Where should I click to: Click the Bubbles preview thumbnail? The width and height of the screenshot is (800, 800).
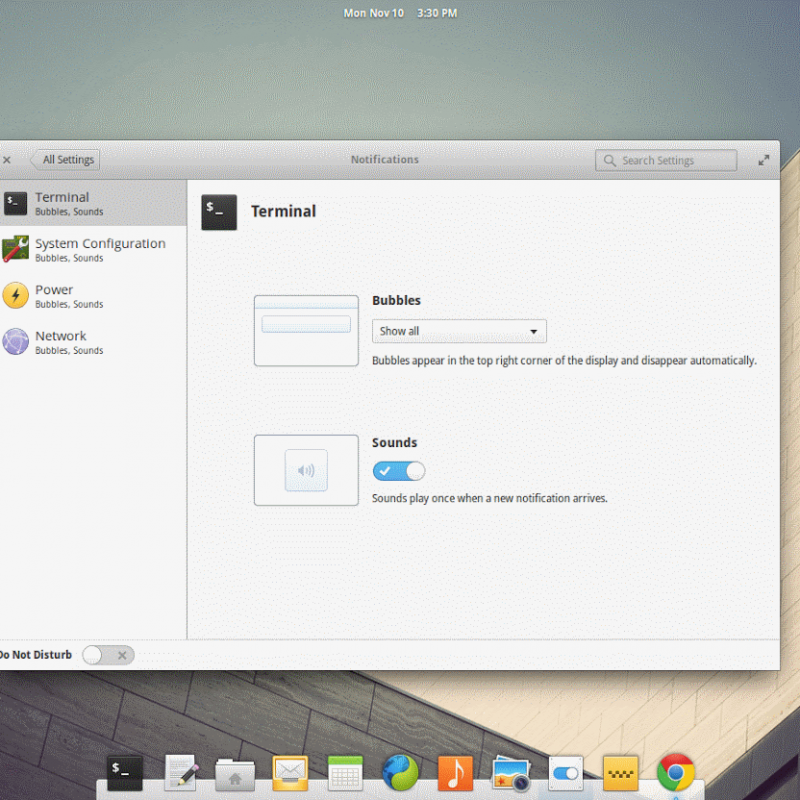coord(306,330)
